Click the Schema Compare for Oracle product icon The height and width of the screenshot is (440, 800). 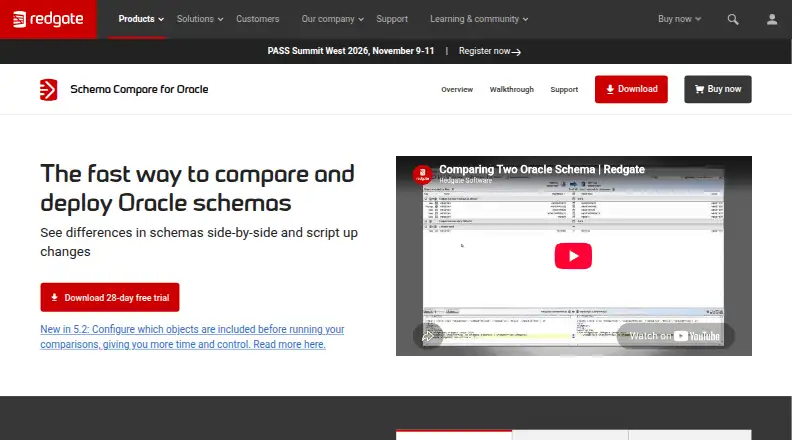coord(49,90)
